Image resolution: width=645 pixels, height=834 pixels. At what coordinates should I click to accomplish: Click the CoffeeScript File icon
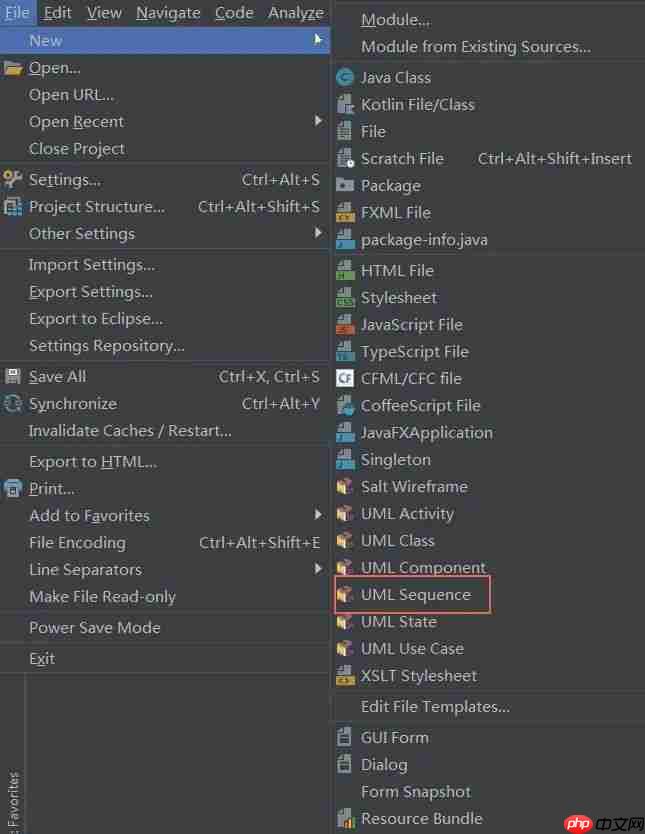point(345,406)
